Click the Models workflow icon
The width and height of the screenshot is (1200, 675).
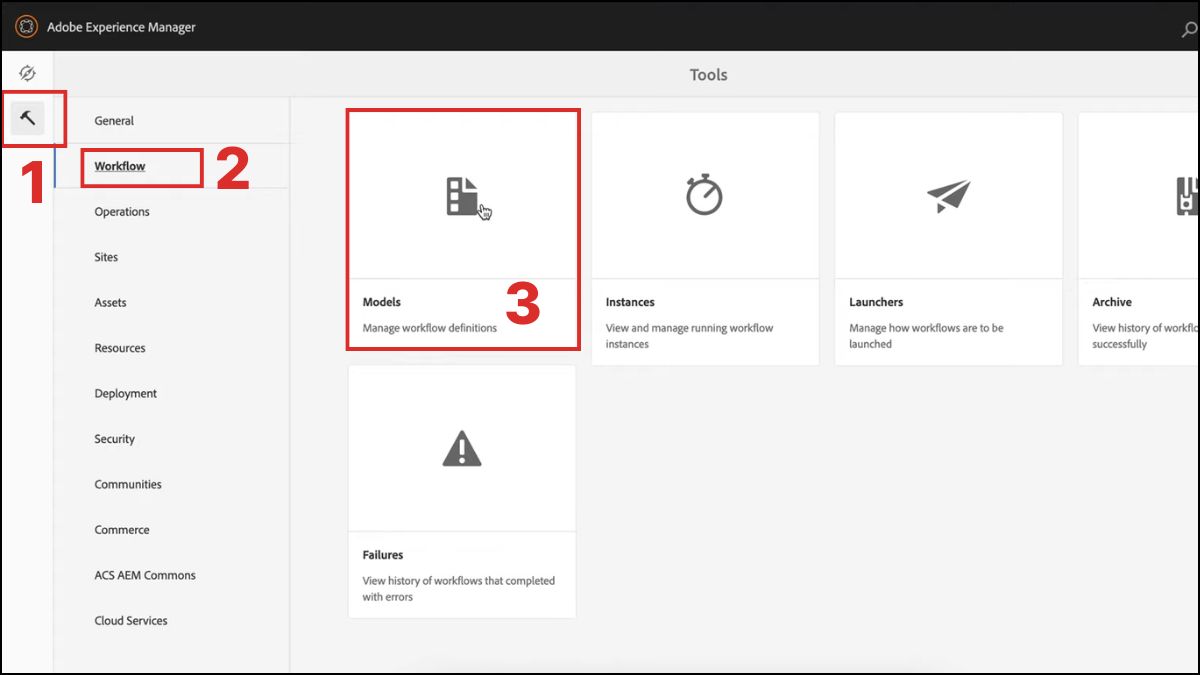tap(462, 196)
